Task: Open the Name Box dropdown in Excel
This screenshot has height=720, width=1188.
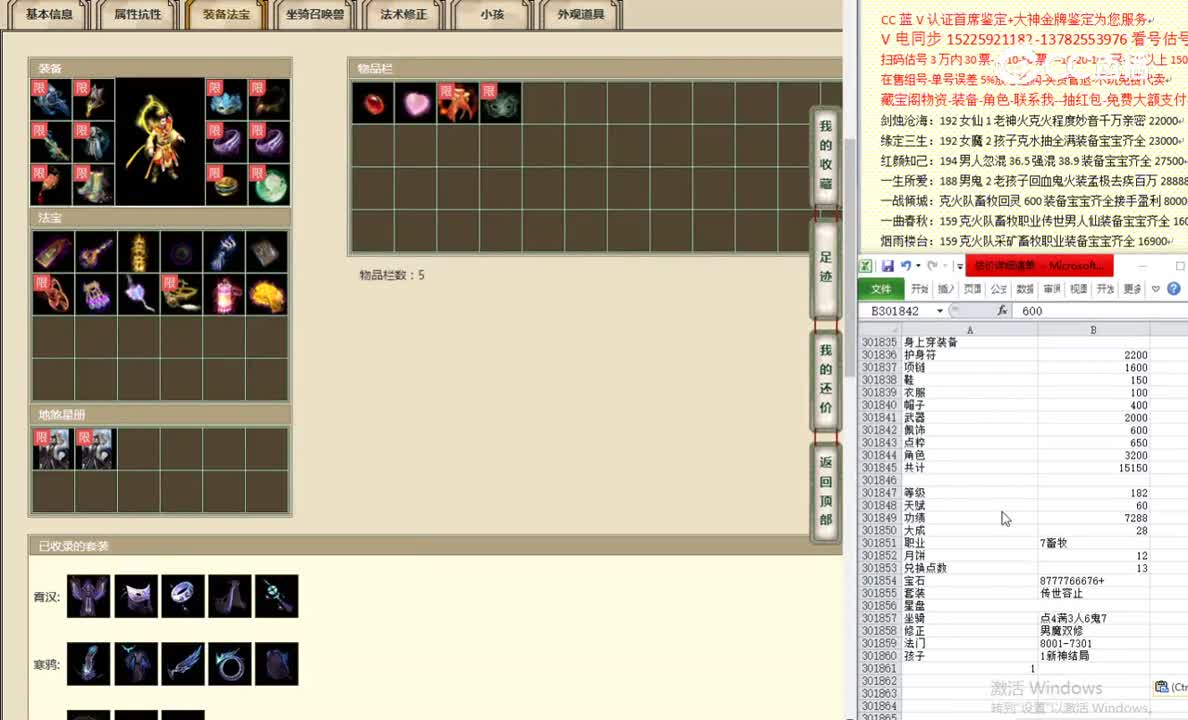Action: (938, 311)
